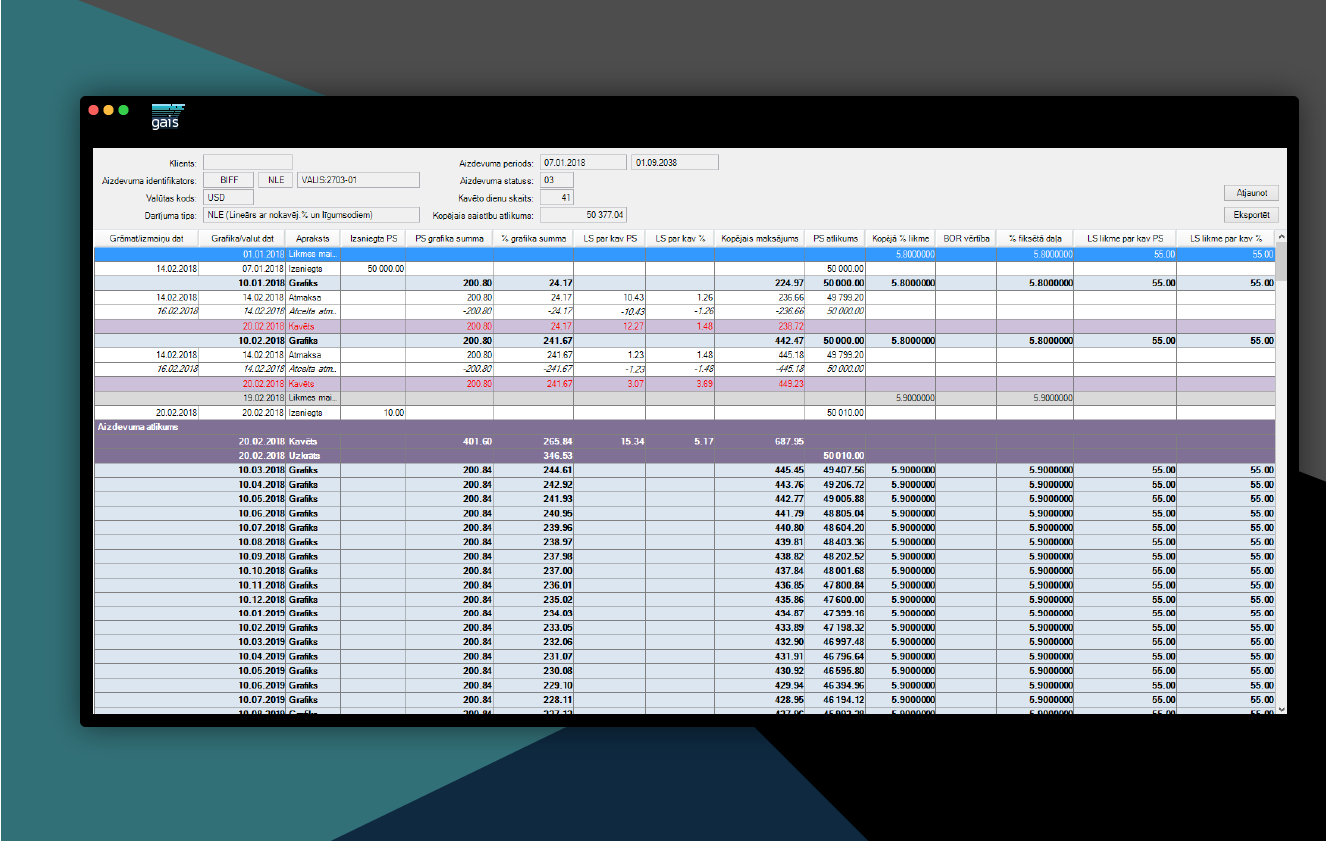Viewport: 1326px width, 841px height.
Task: Click the Darījuma tips field with NLE description
Action: (311, 214)
